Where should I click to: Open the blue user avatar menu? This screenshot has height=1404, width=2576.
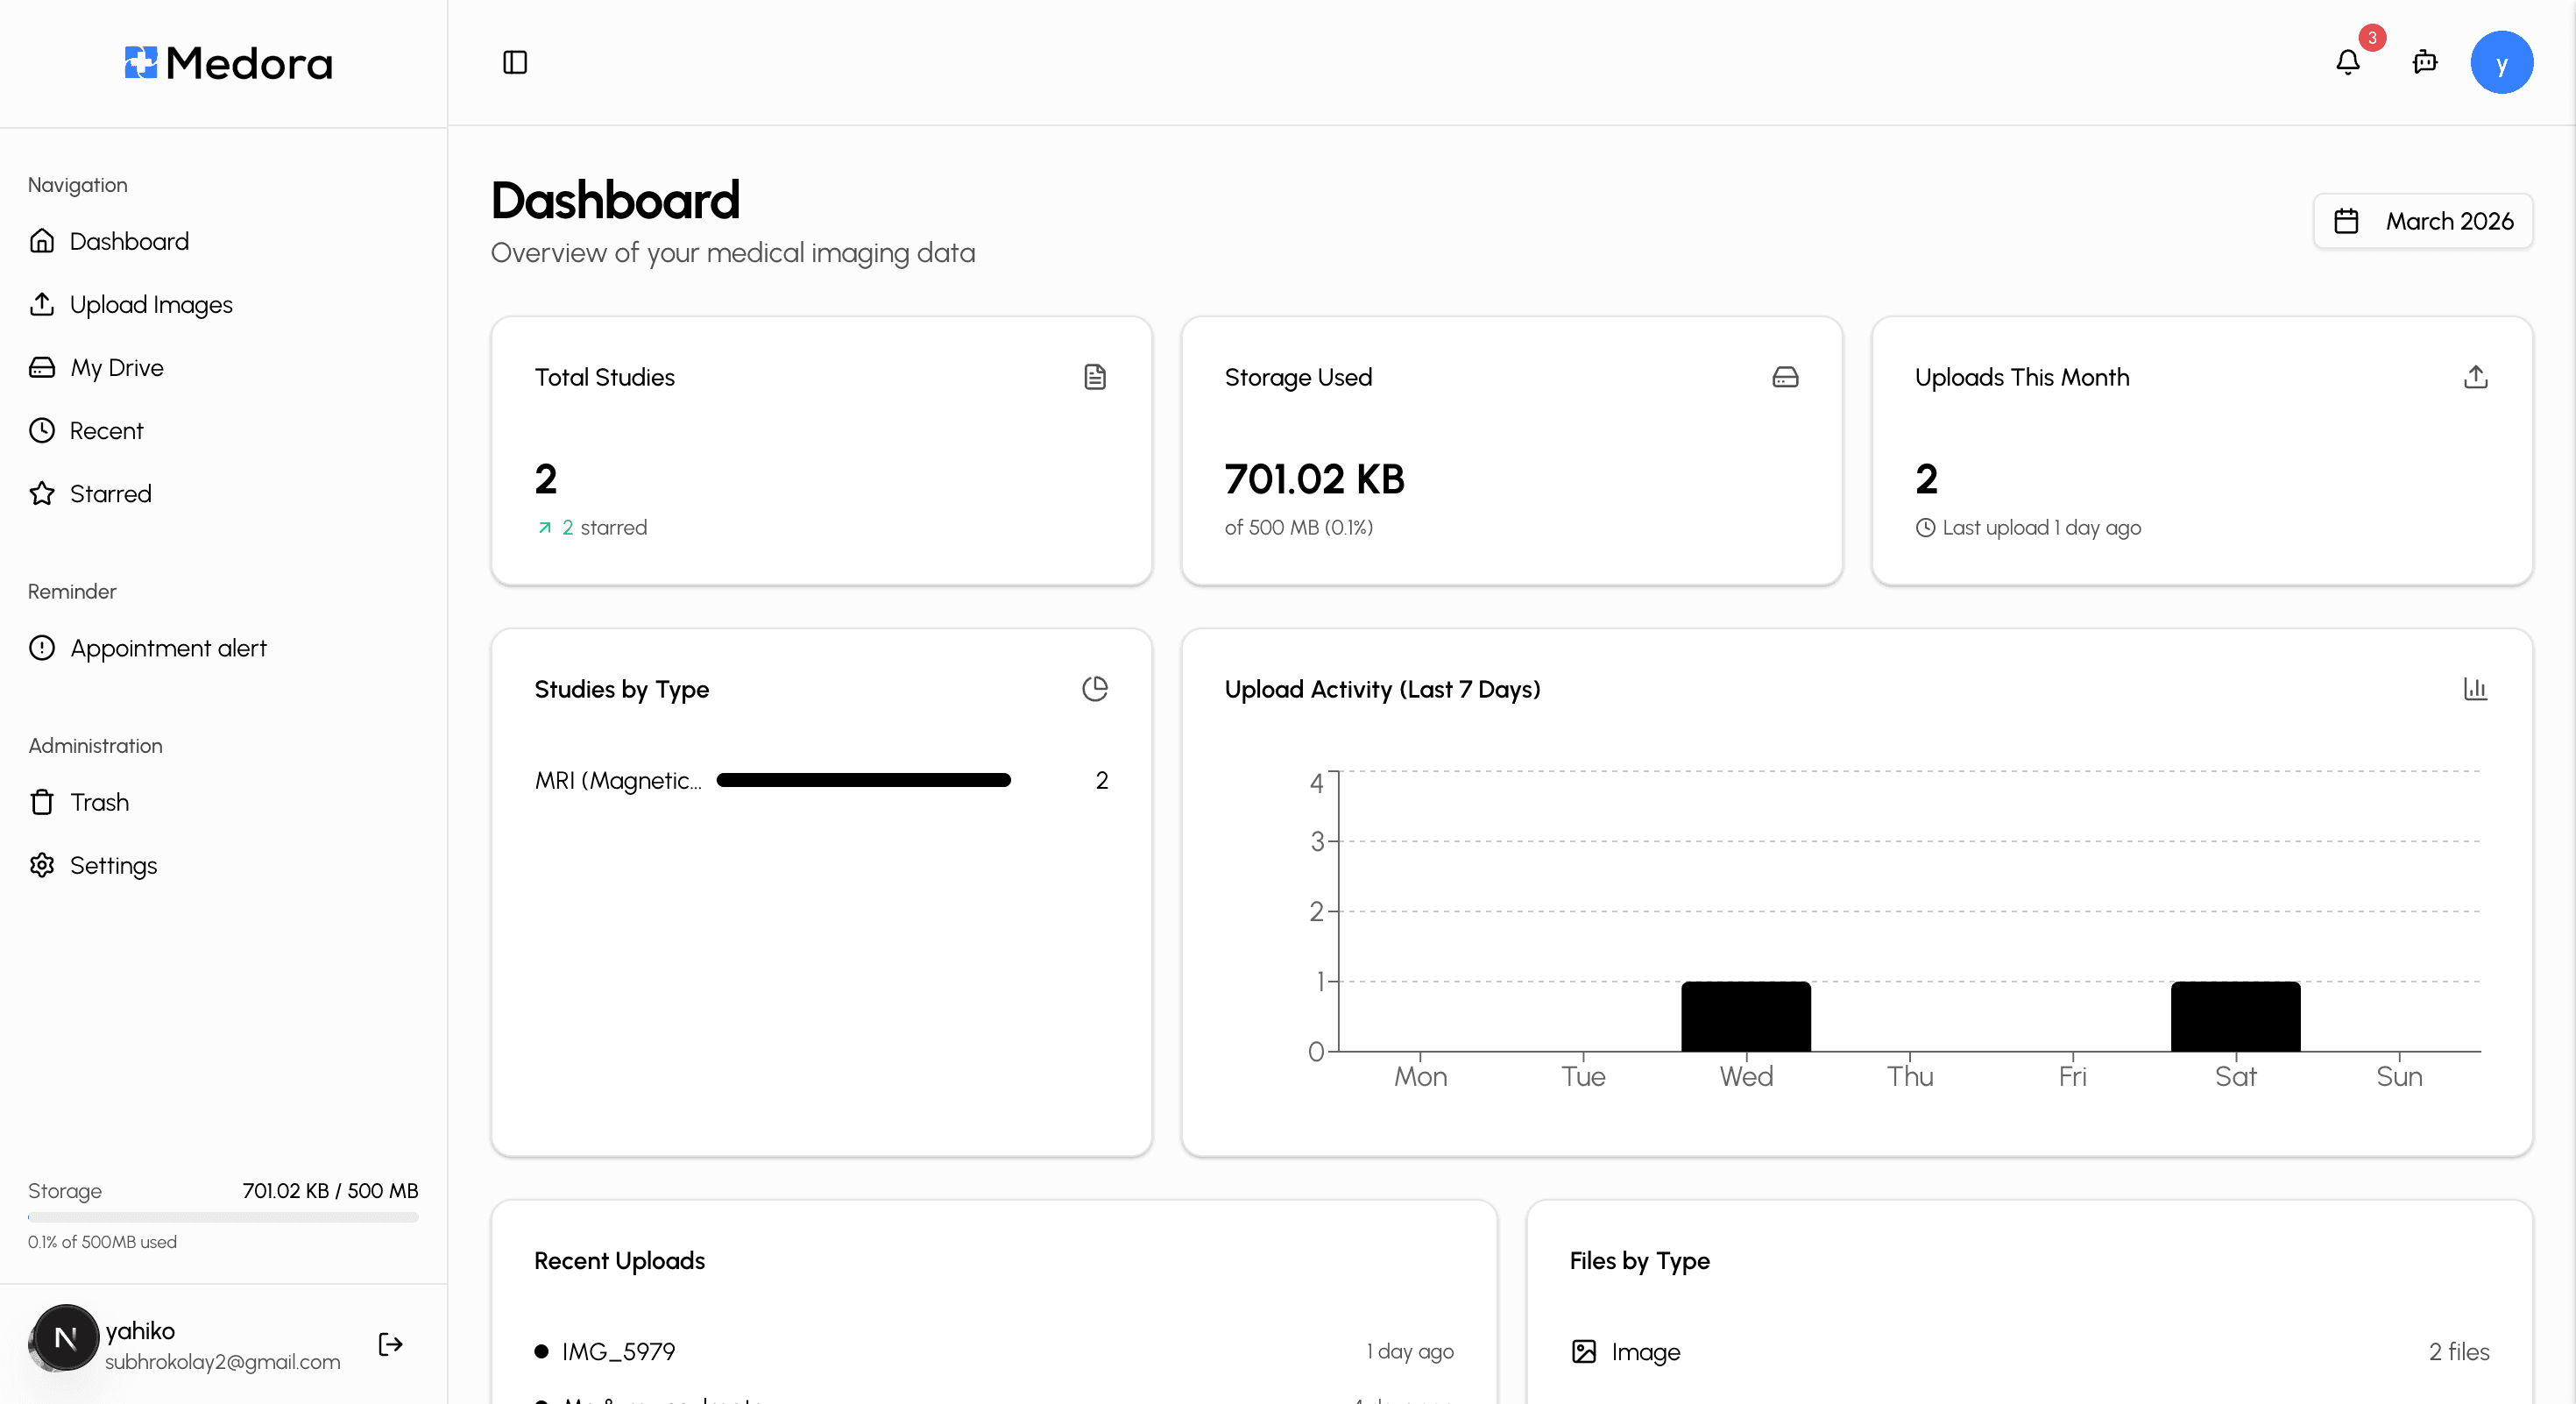(2501, 63)
